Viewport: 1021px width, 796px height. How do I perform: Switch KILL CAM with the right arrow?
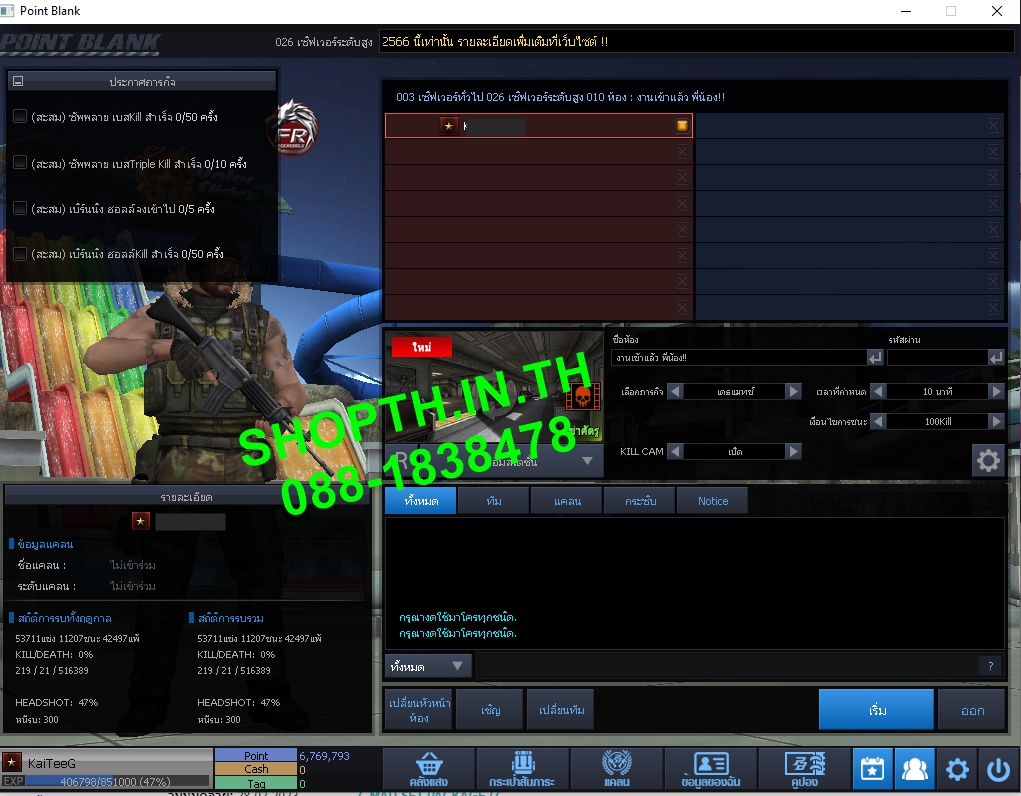click(x=793, y=451)
